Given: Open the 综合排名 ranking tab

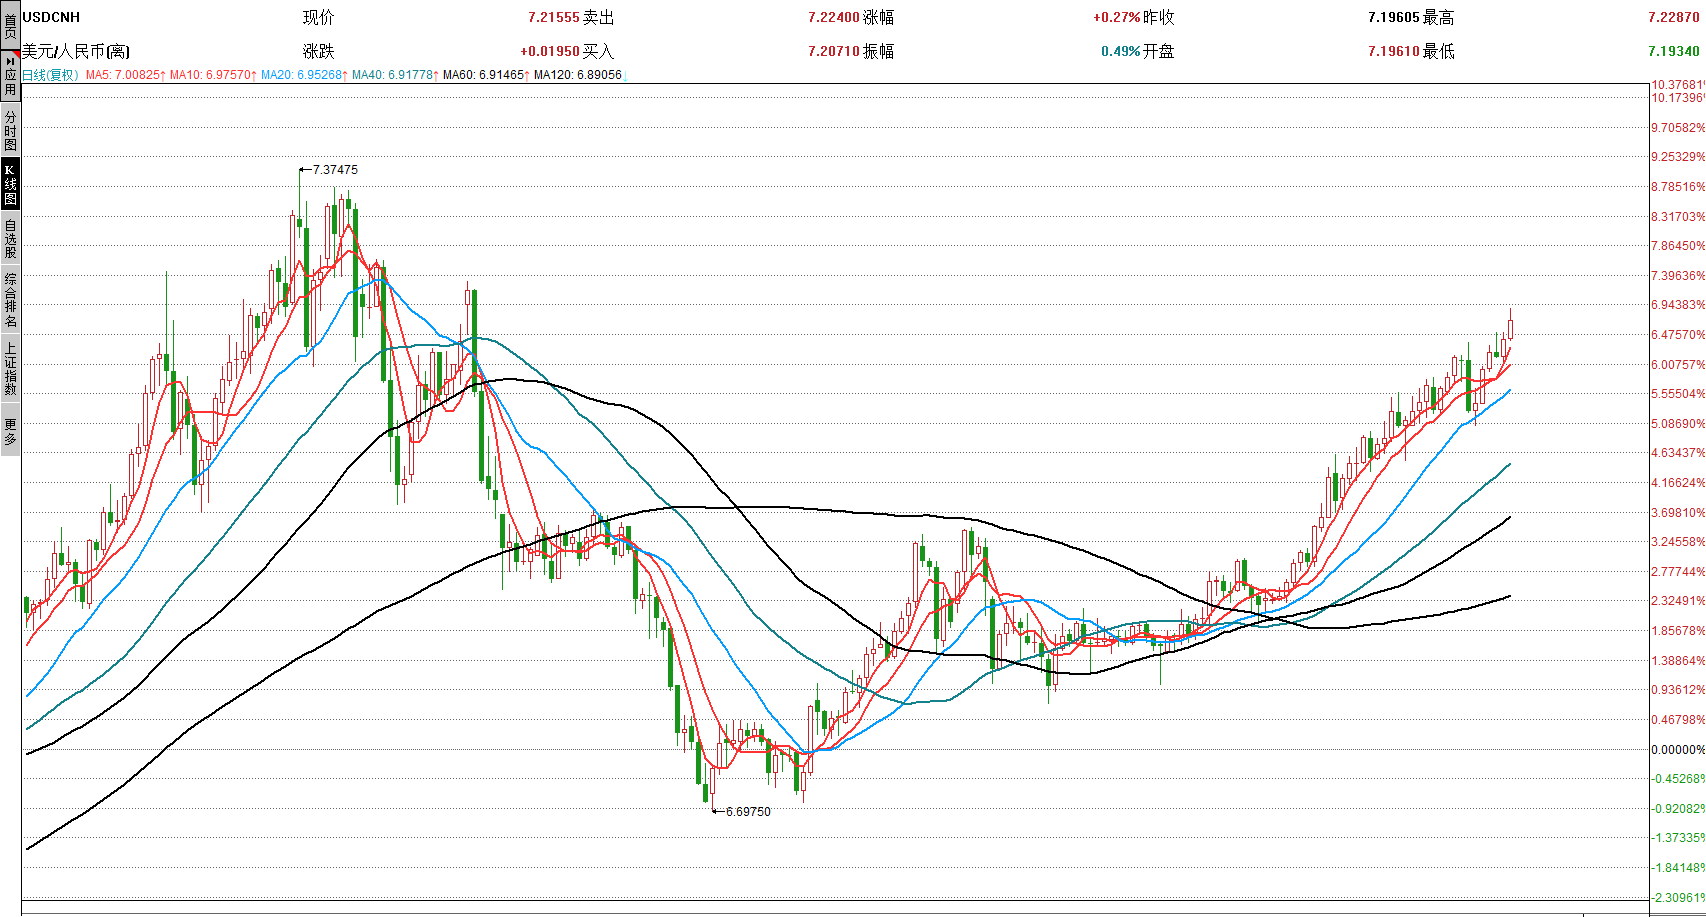Looking at the screenshot, I should tap(10, 300).
